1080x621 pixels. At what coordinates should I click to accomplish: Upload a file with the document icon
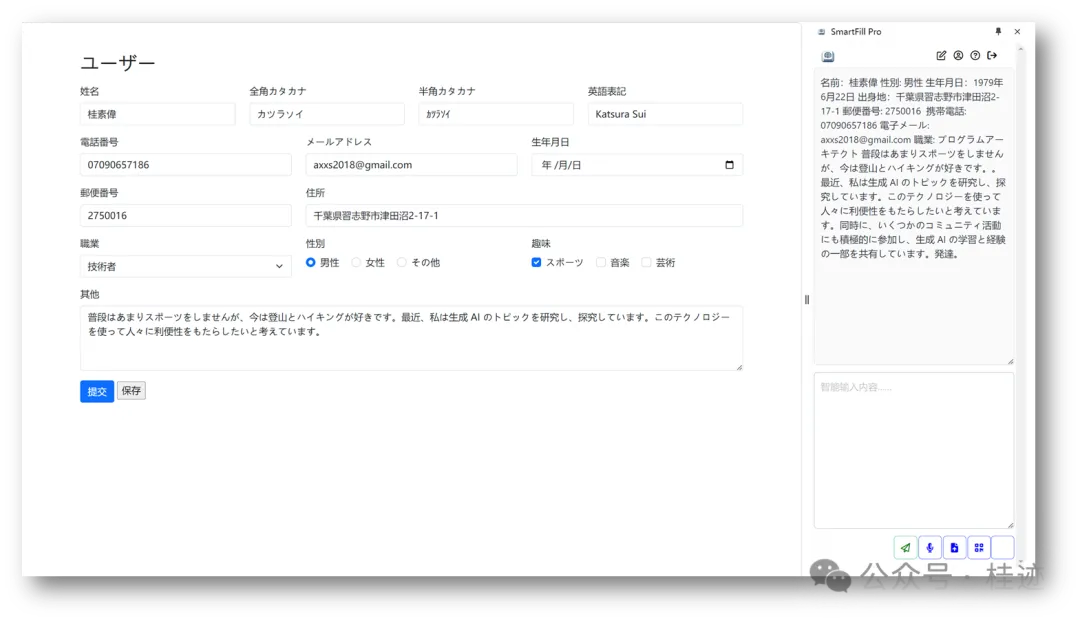[954, 548]
